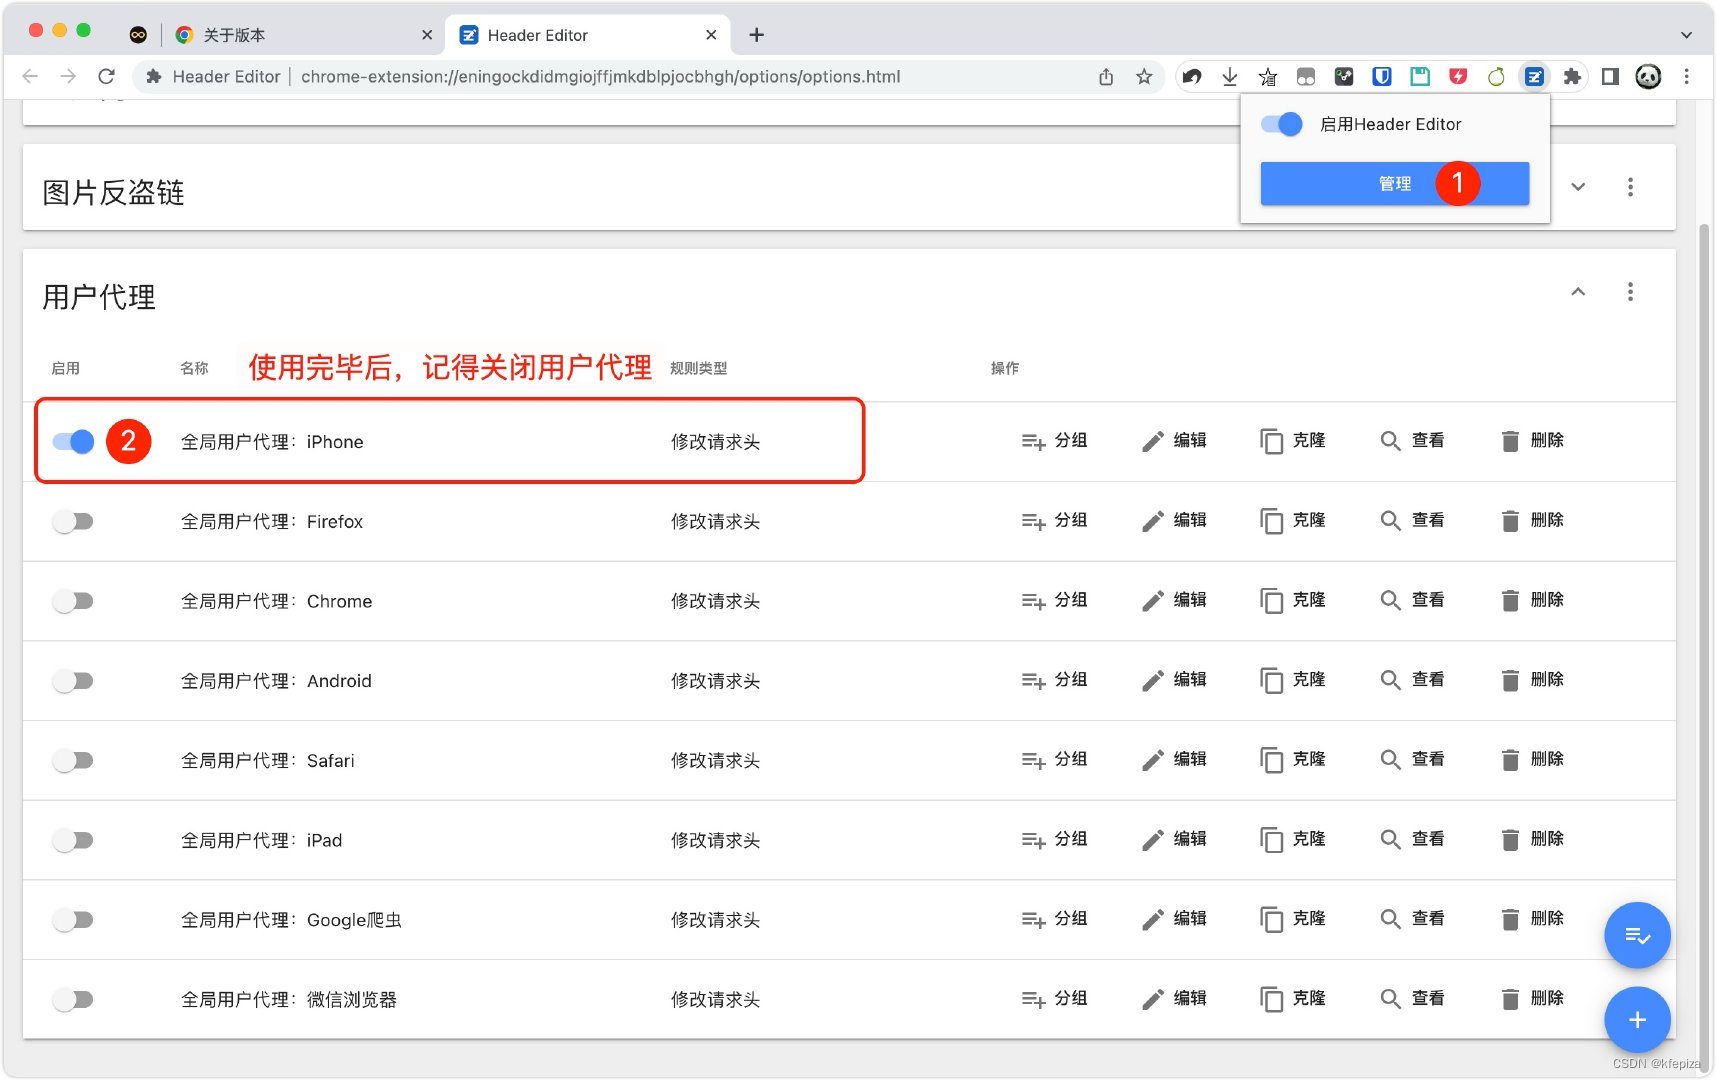Disable the iPhone user agent toggle

(73, 441)
